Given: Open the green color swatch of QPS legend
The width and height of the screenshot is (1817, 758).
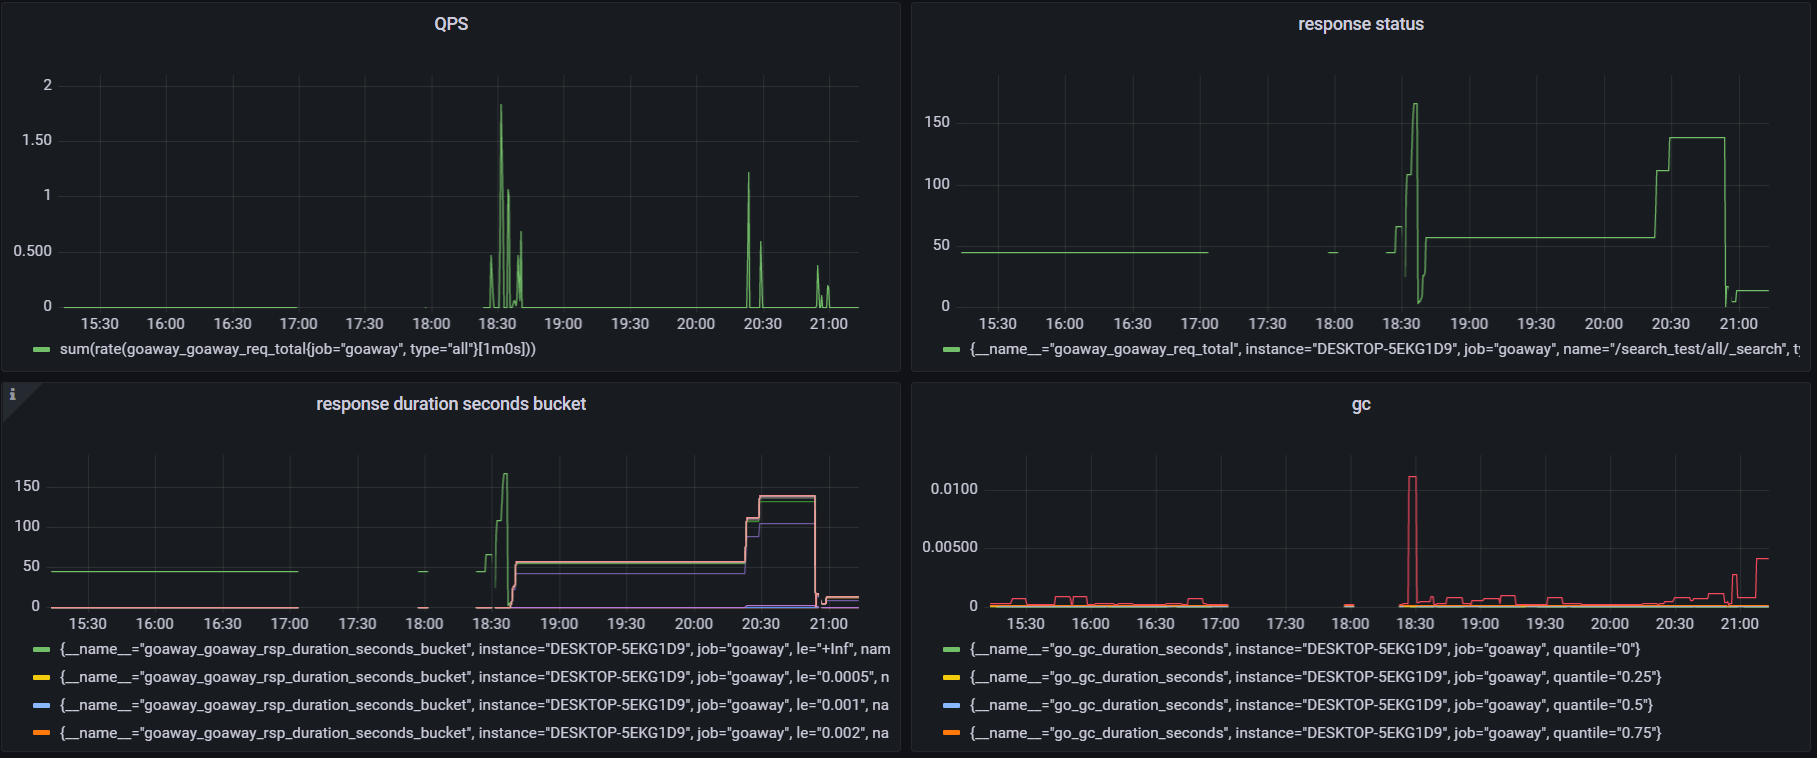Looking at the screenshot, I should click(41, 350).
